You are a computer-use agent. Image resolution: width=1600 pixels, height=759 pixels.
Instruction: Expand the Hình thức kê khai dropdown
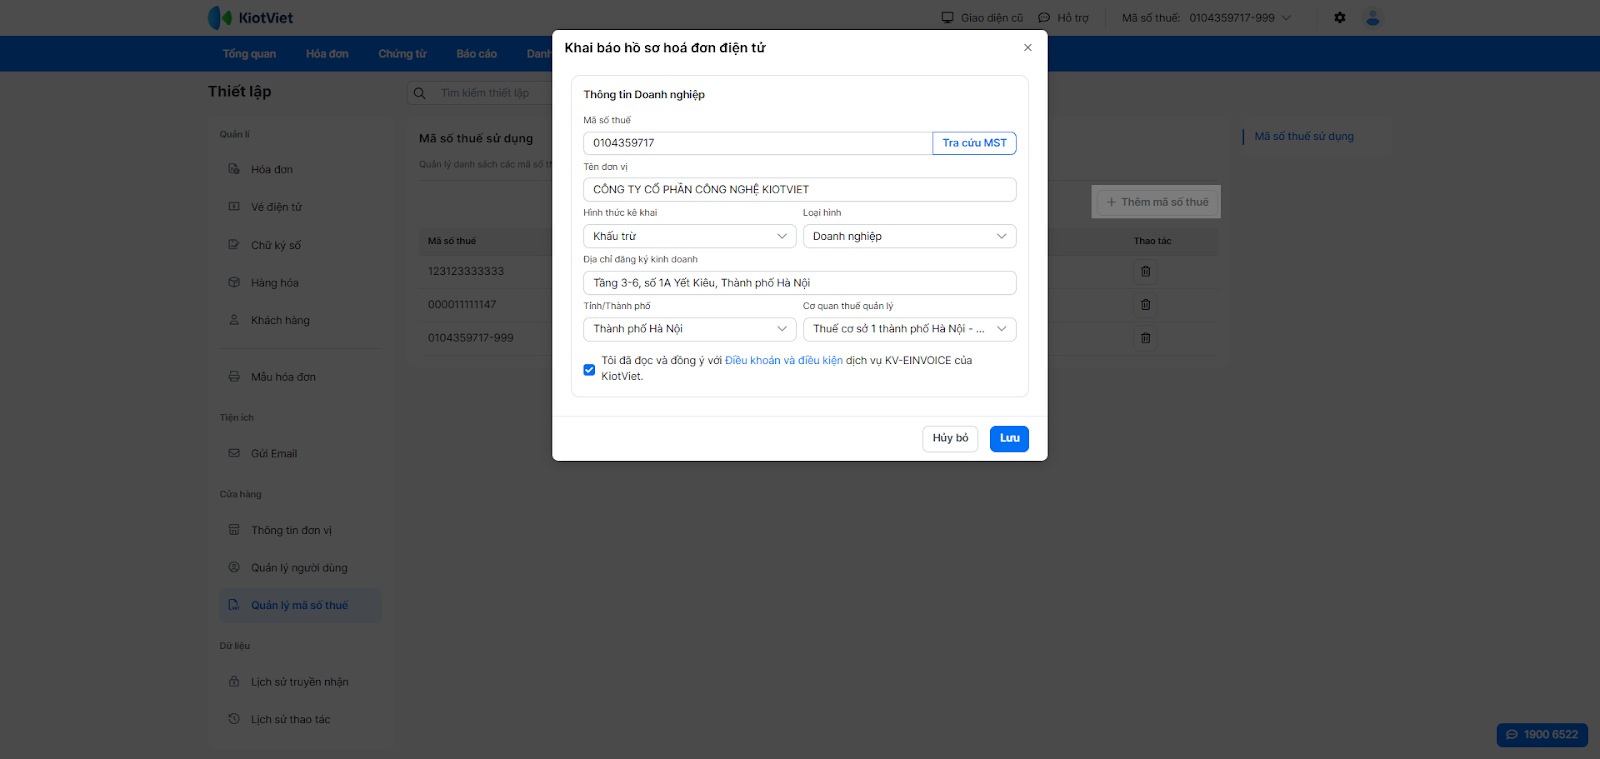(689, 236)
